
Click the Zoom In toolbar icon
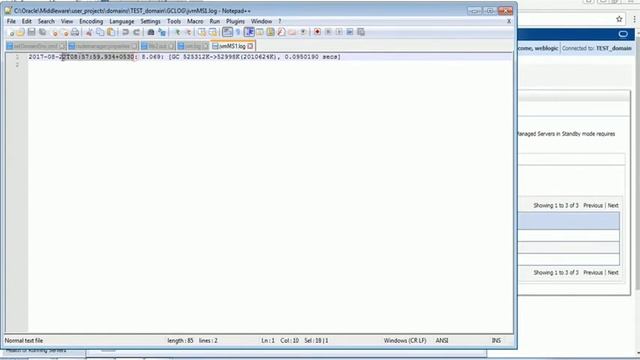pos(177,32)
